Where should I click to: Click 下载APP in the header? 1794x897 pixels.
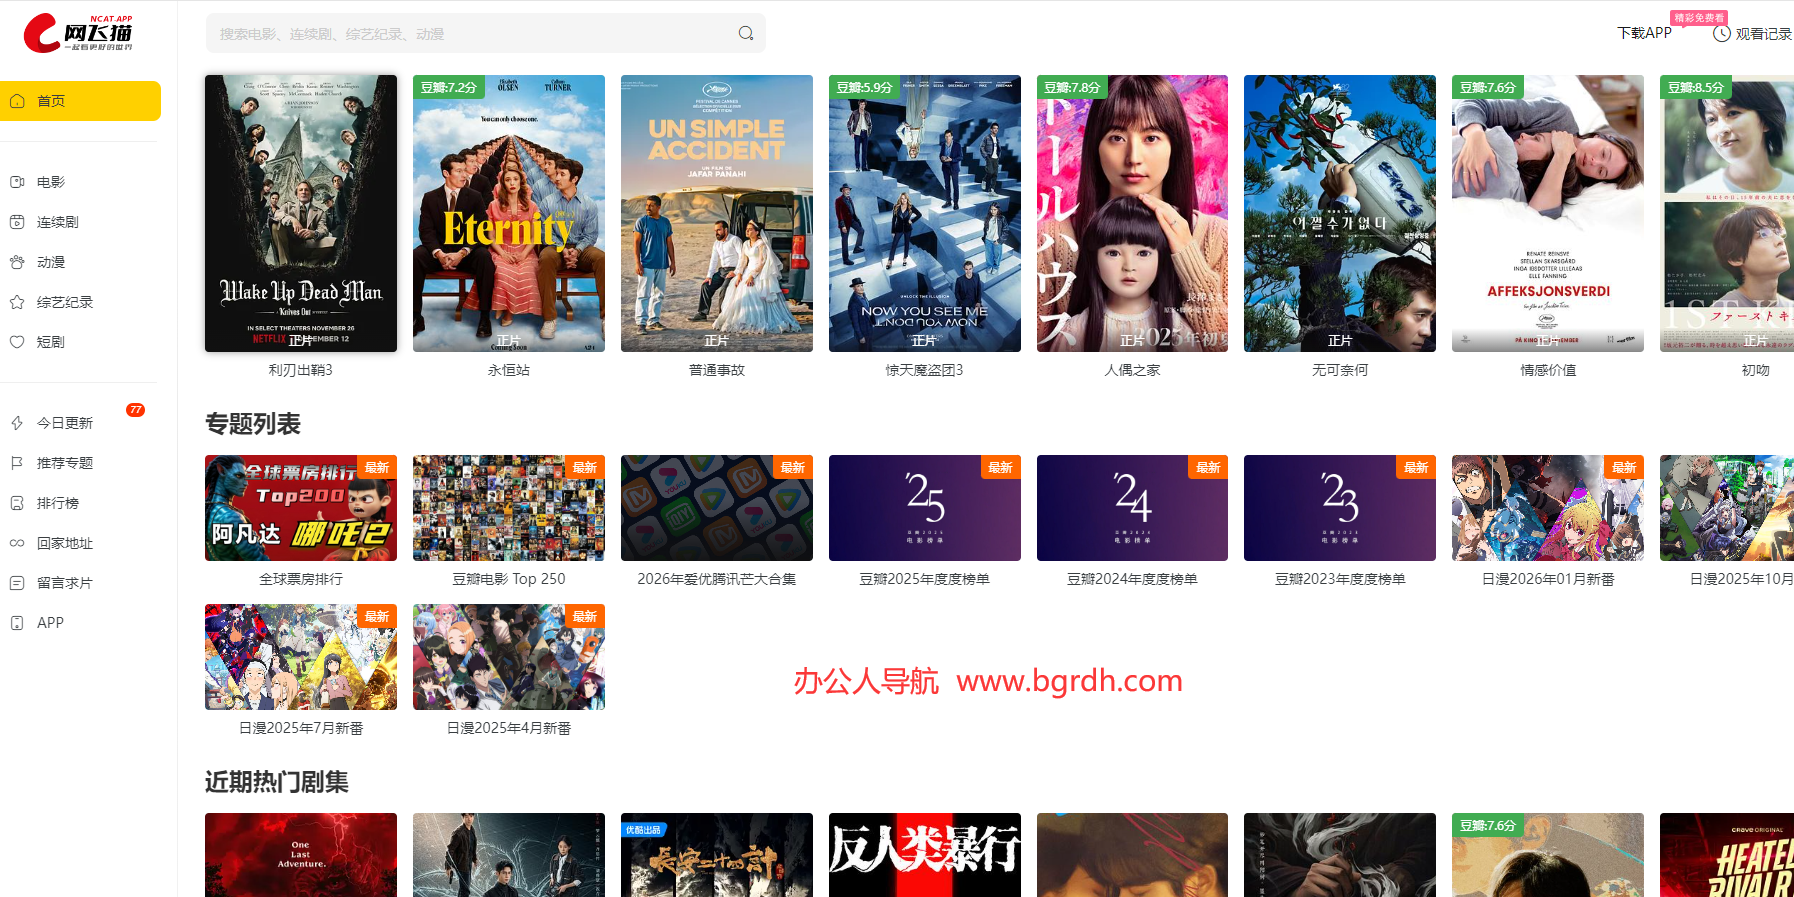[x=1644, y=33]
